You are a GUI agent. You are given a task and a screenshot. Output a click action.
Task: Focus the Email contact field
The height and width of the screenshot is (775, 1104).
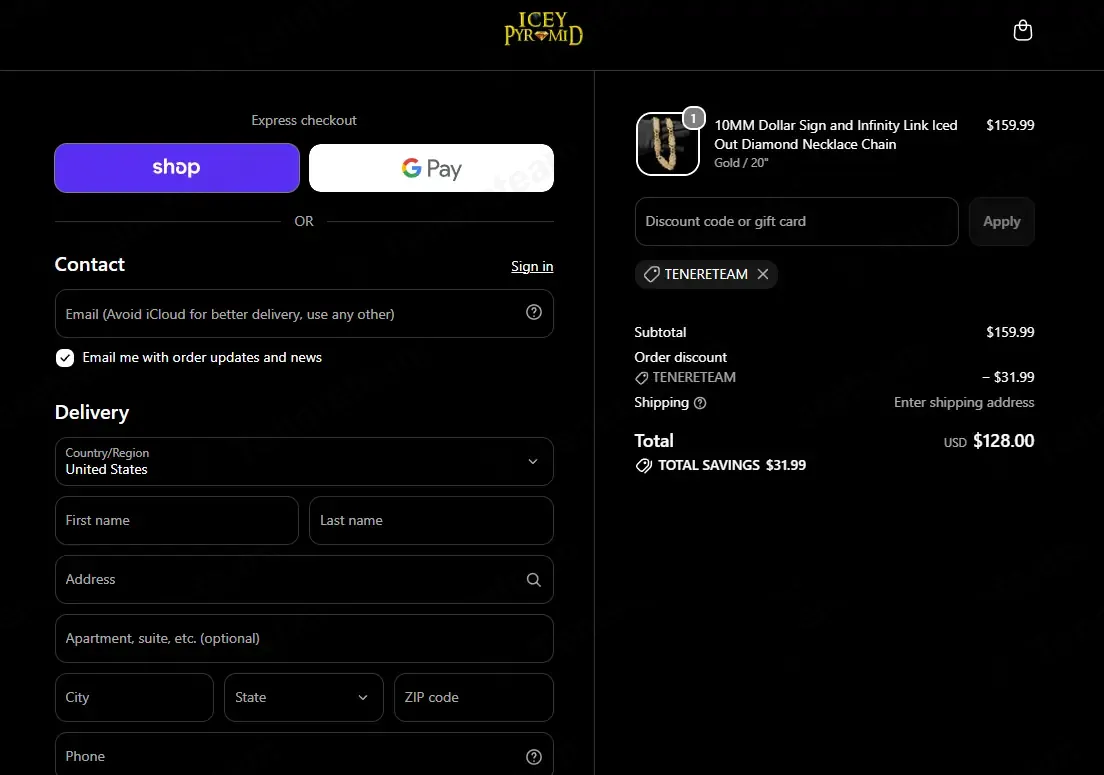pos(304,313)
